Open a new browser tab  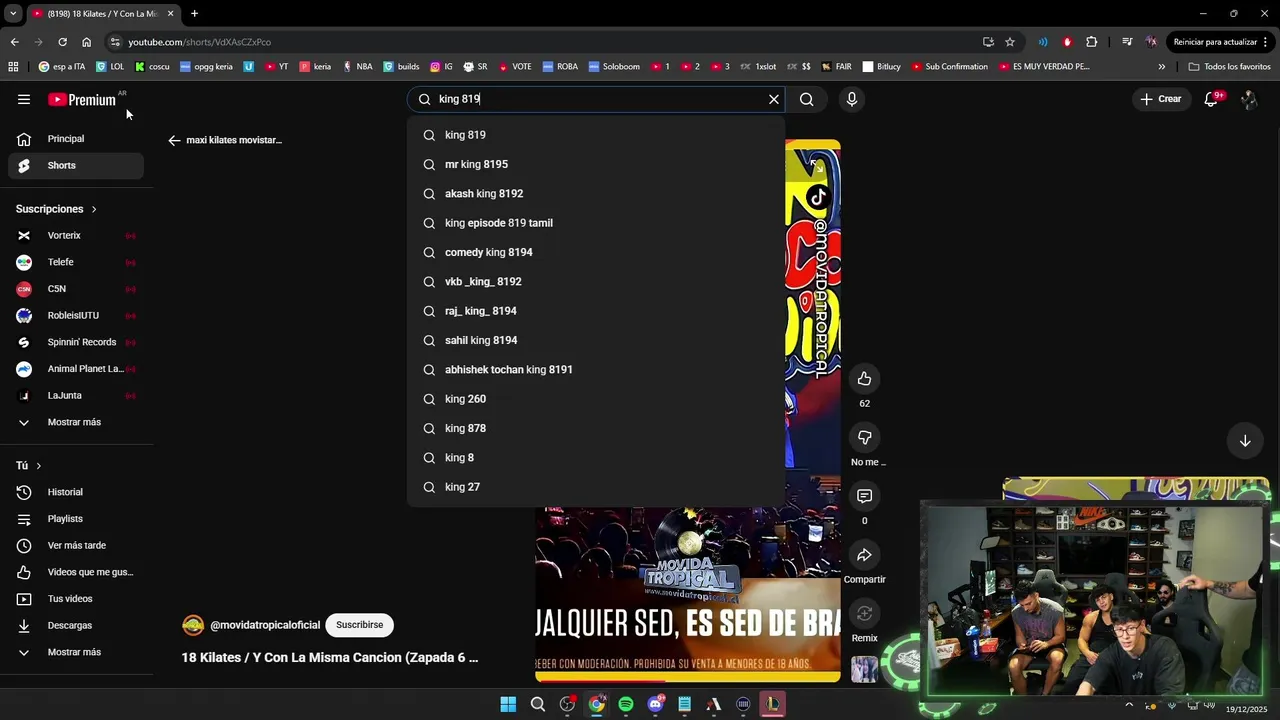194,14
